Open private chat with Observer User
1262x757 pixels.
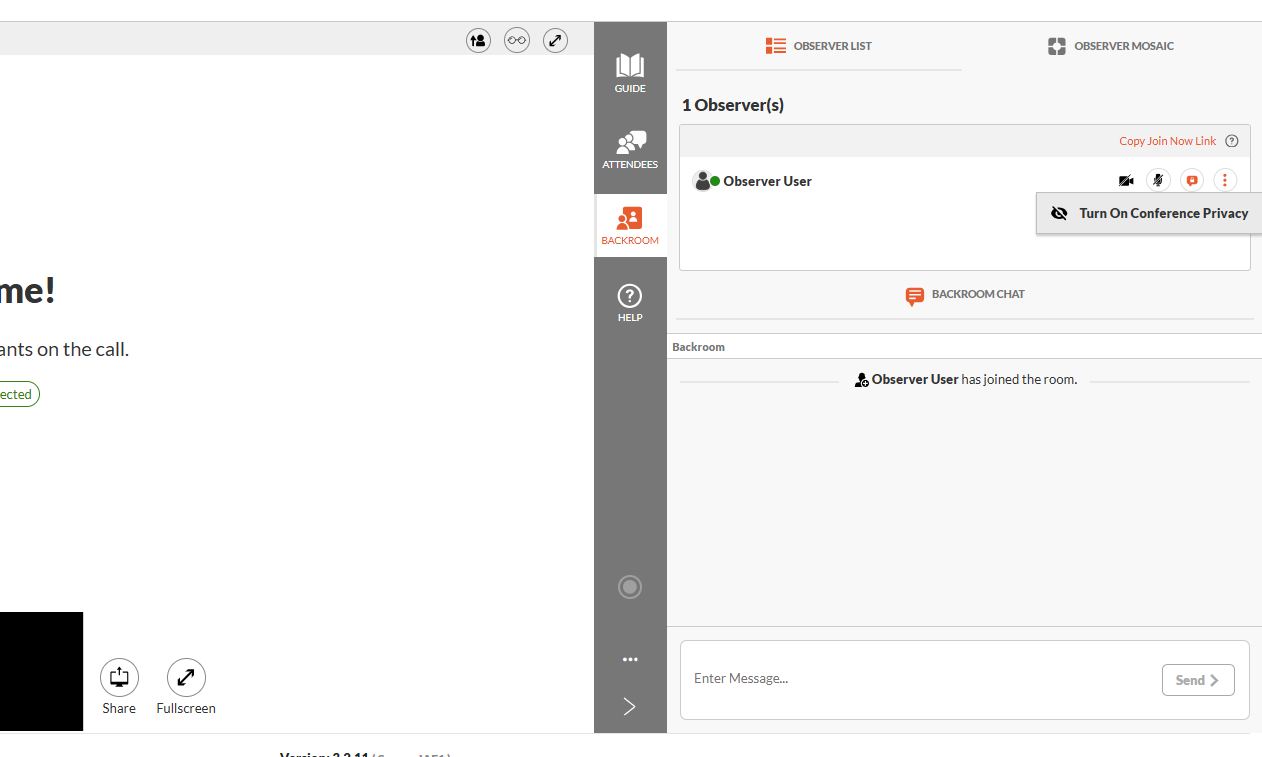[x=1191, y=181]
